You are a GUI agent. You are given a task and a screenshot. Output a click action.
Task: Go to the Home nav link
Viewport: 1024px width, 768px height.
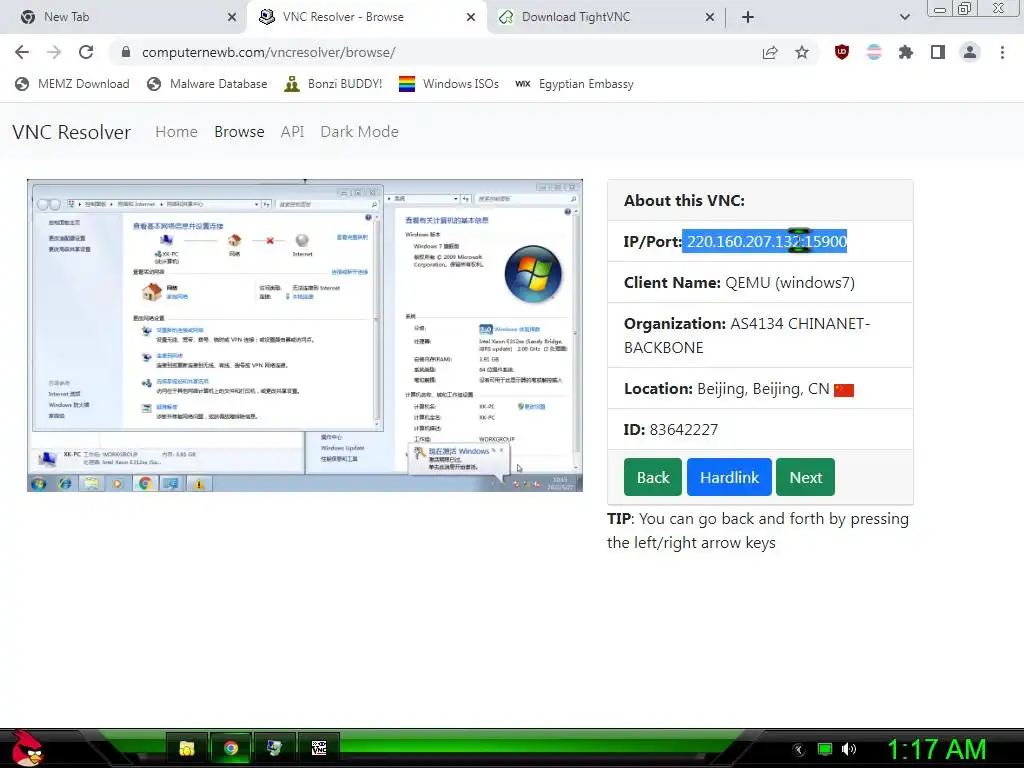176,132
